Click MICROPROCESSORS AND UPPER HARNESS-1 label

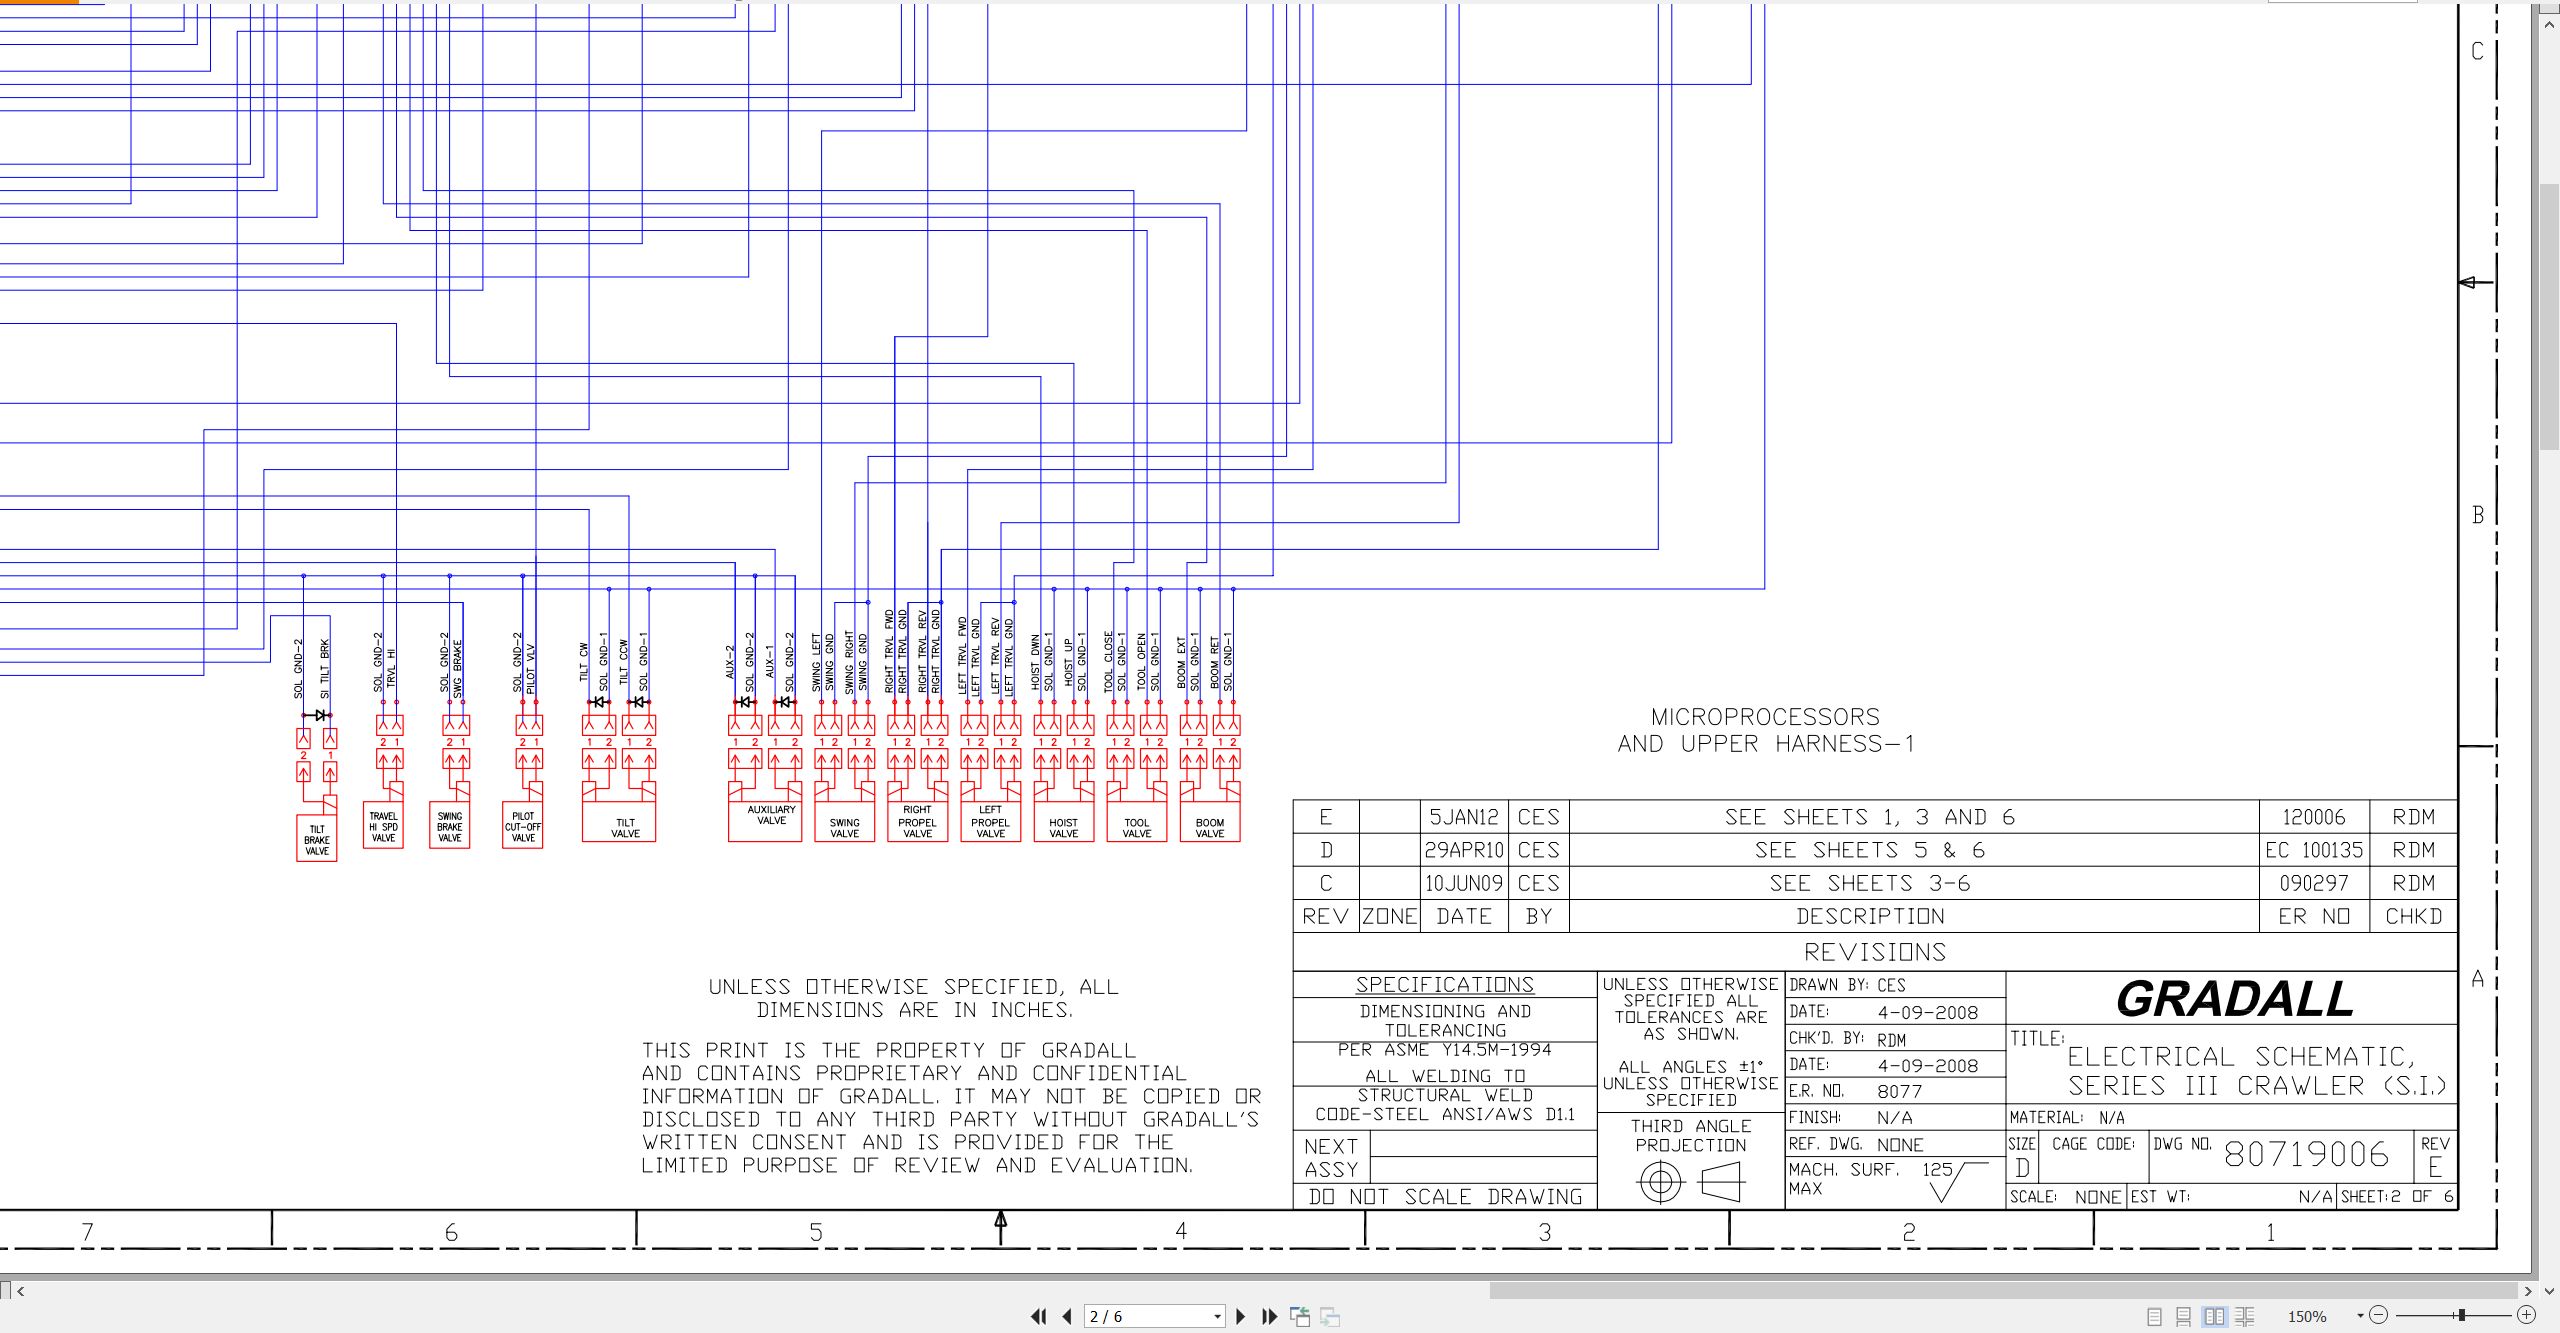[1766, 730]
